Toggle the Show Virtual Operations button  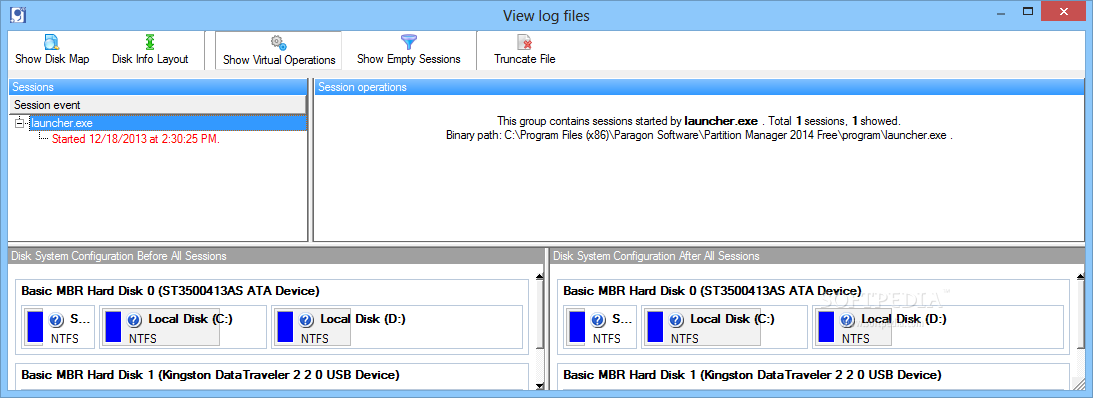click(x=279, y=51)
